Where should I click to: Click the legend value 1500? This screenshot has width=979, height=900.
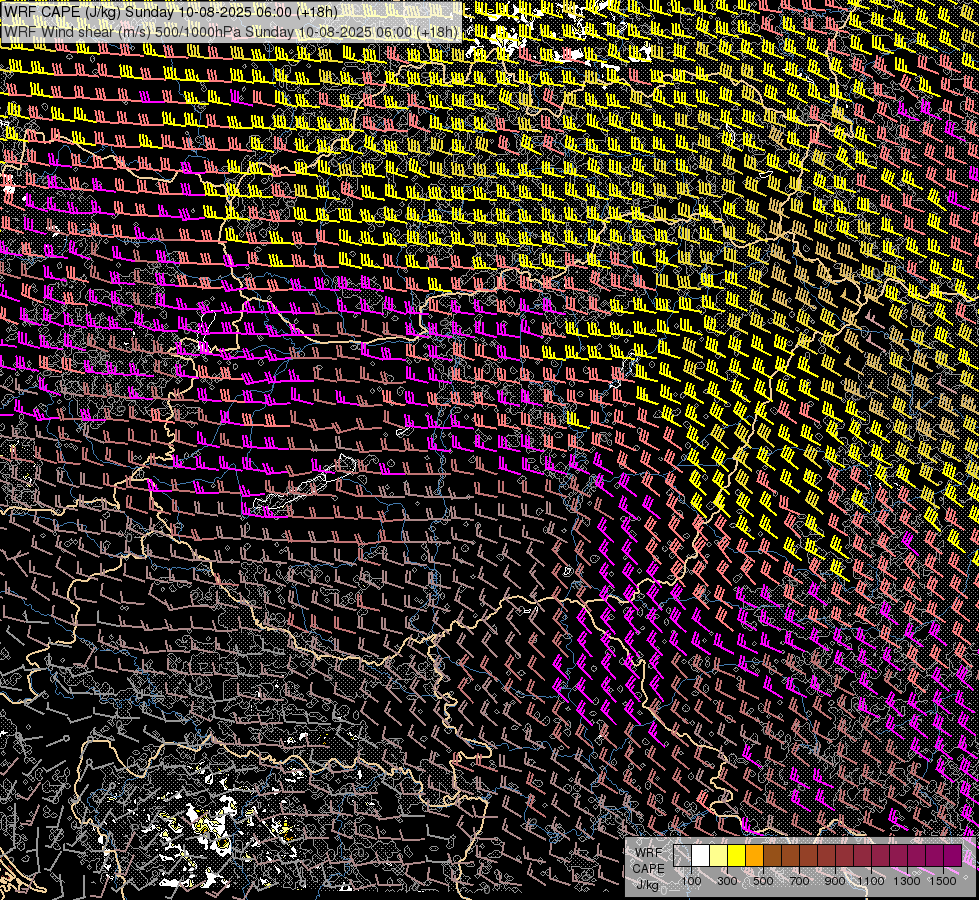pos(943,881)
